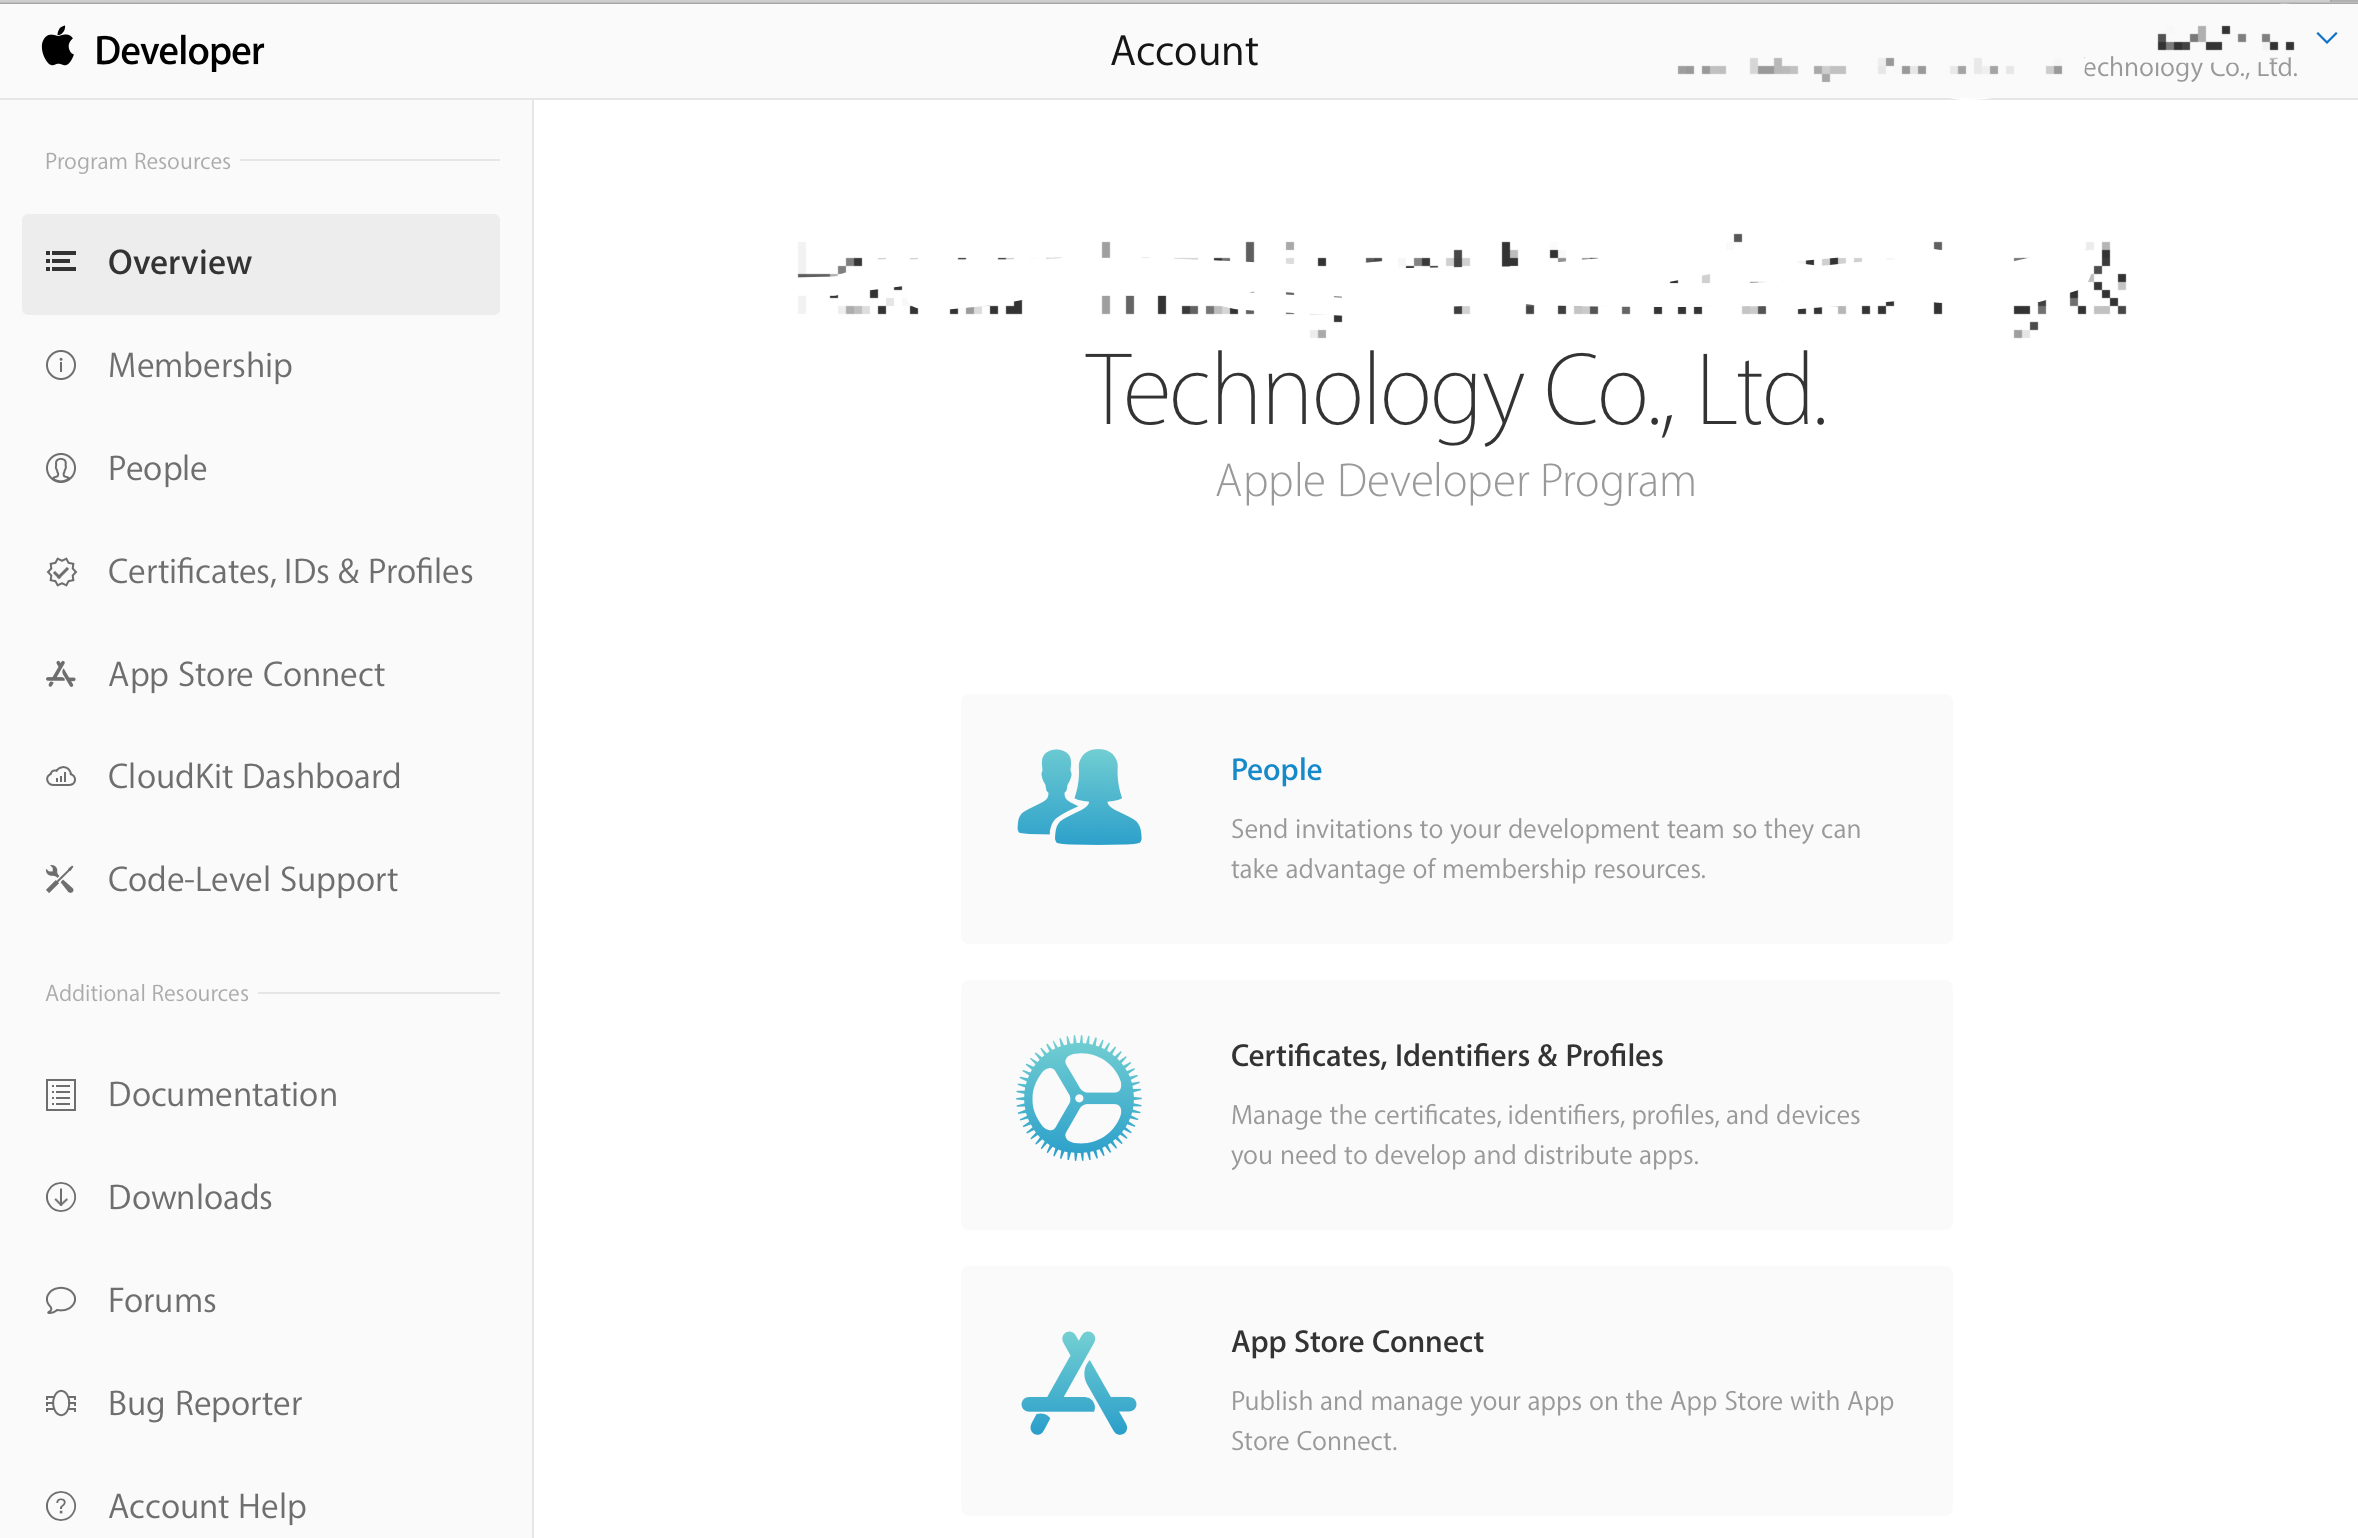Click 'Manage the certificates, identifiers' description text
The width and height of the screenshot is (2358, 1538).
pos(1546,1135)
